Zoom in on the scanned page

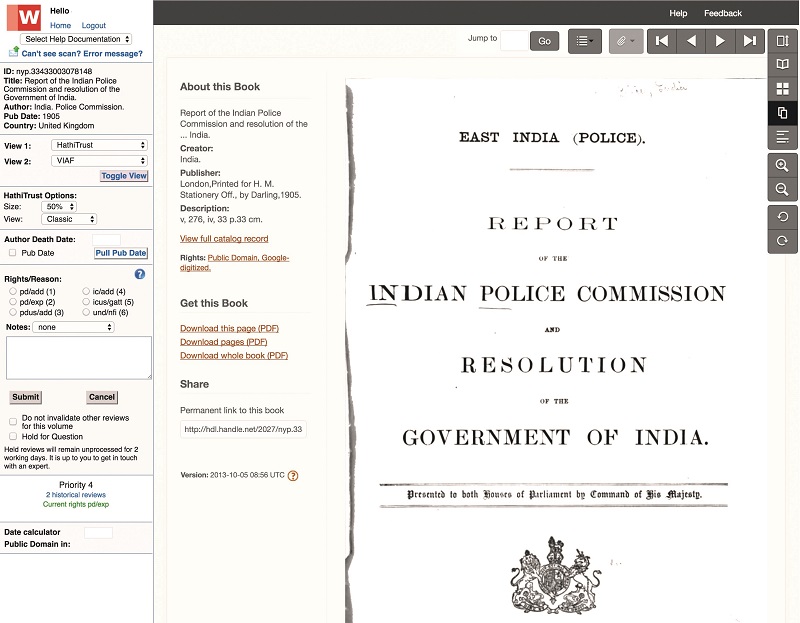tap(783, 166)
